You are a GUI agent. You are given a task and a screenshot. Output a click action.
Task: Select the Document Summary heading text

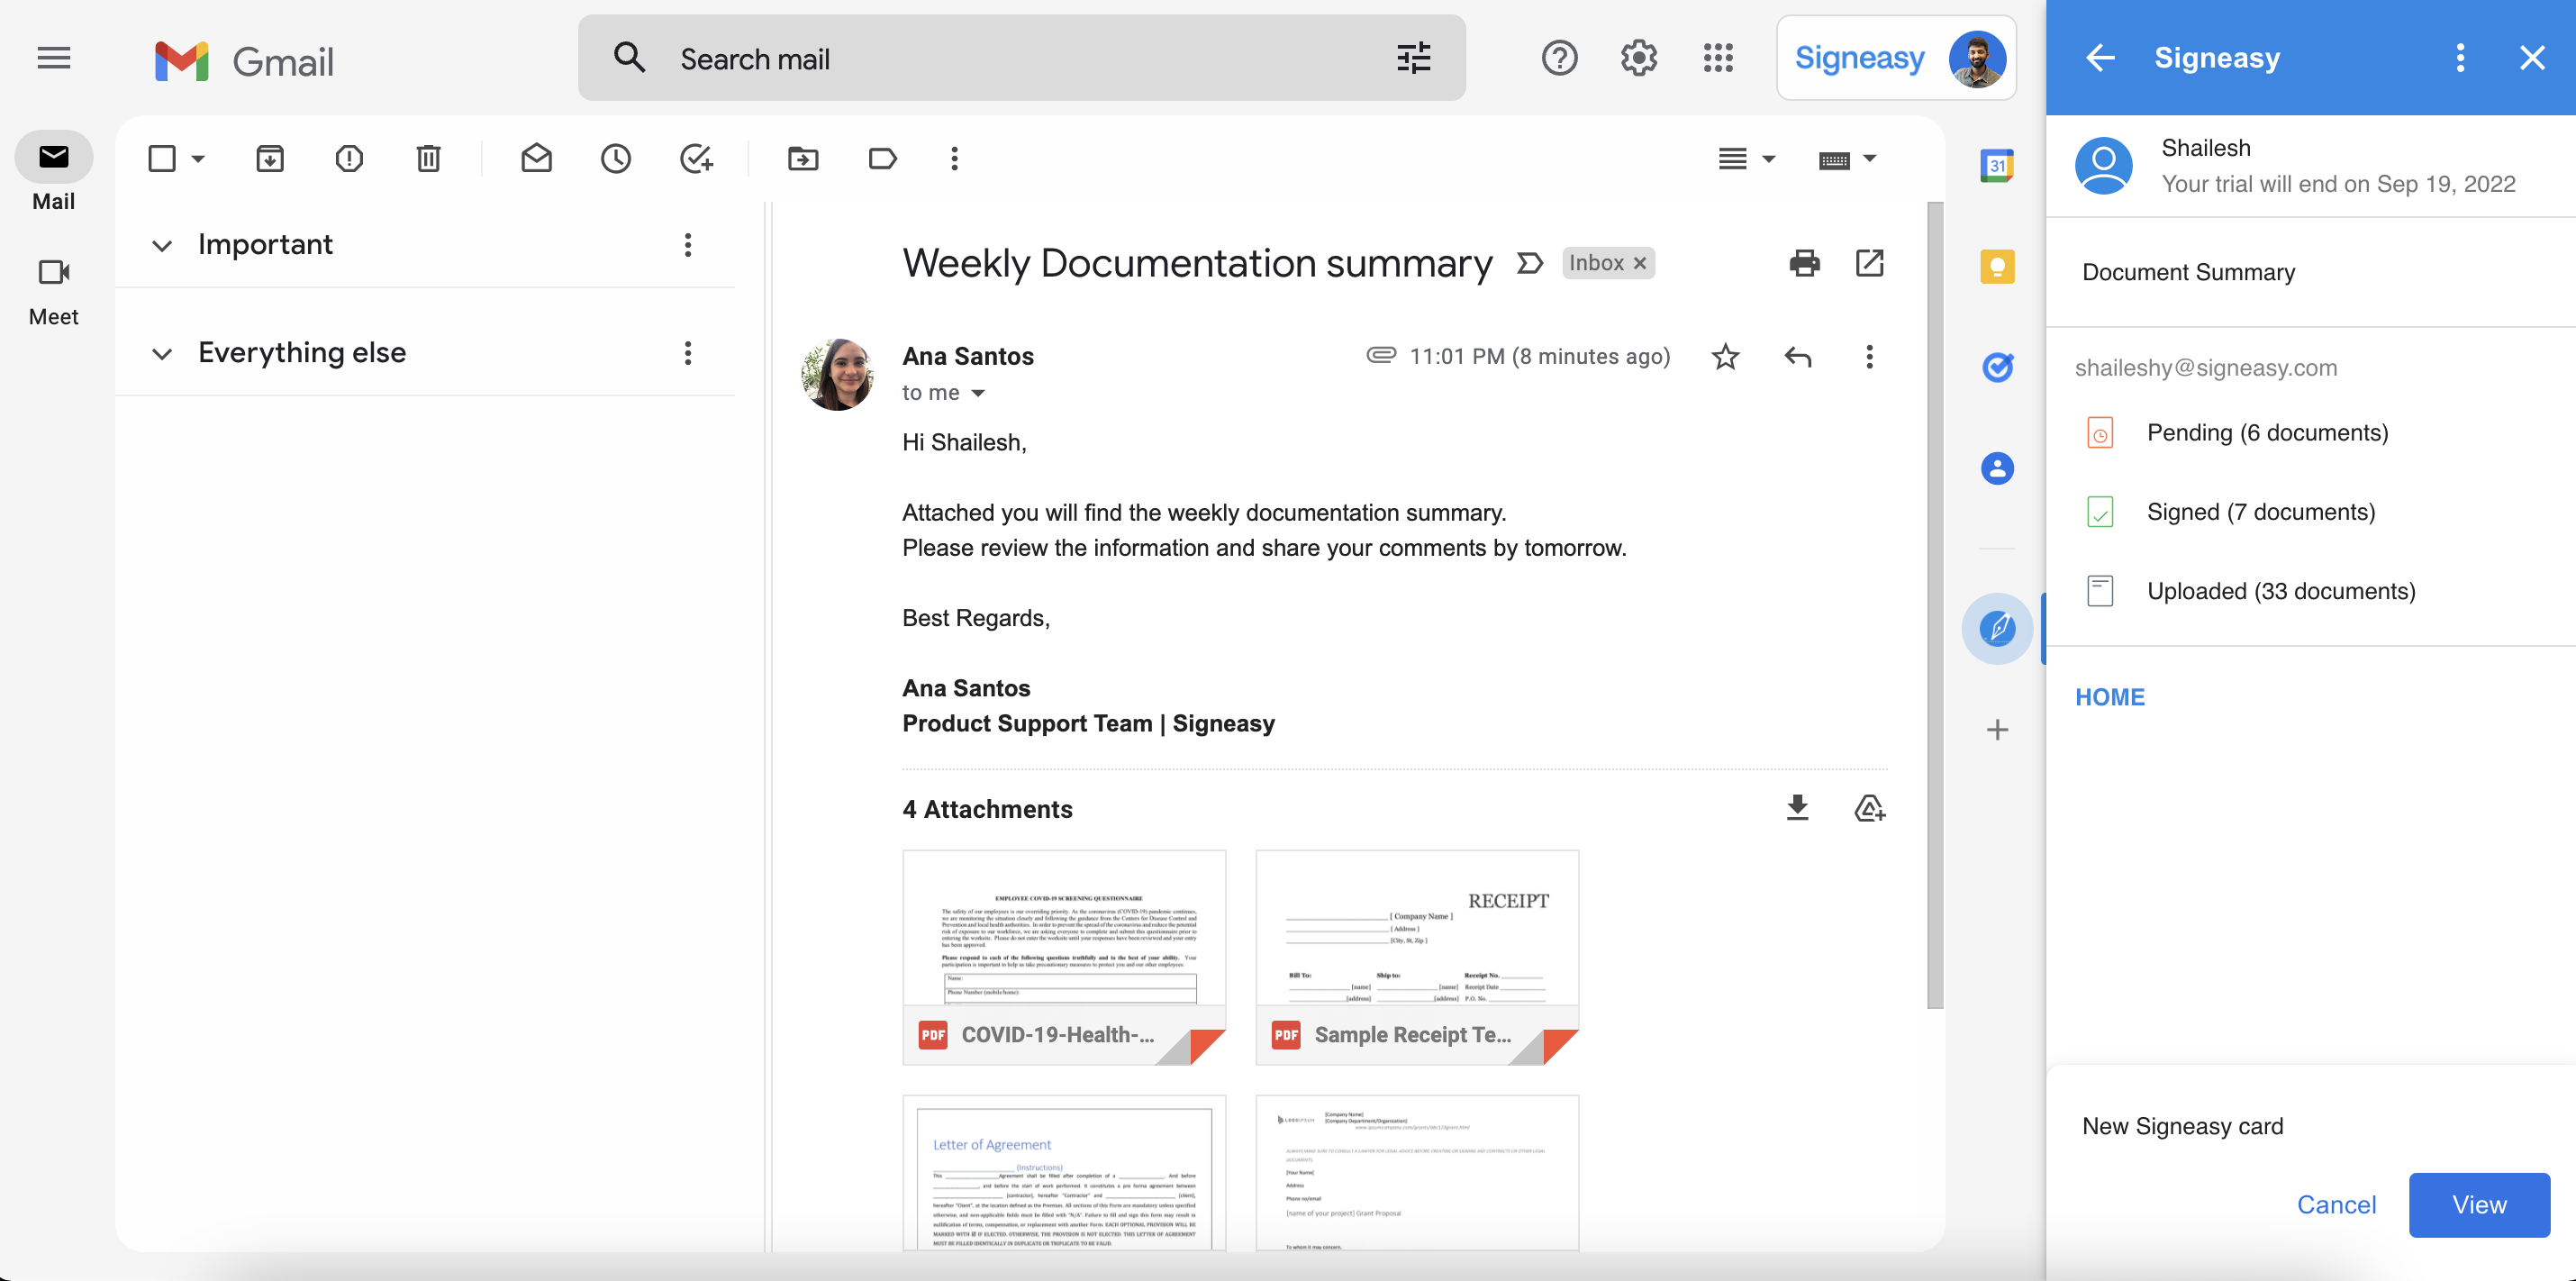(2188, 272)
